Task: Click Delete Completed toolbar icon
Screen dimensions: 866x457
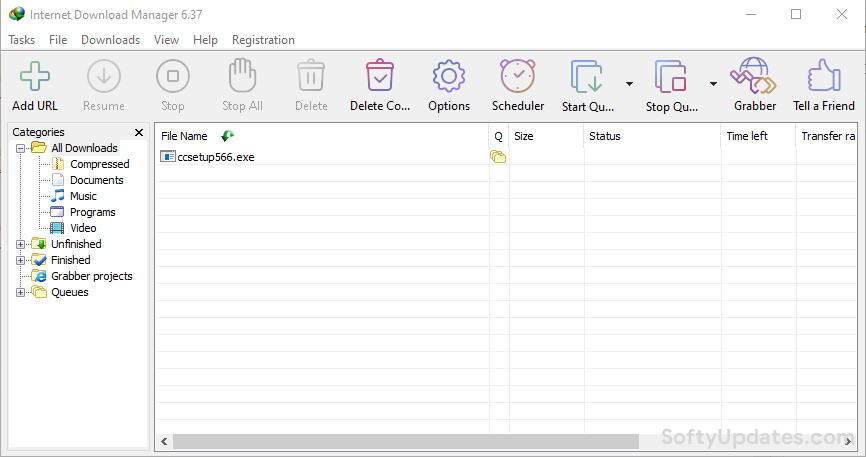Action: [x=380, y=76]
